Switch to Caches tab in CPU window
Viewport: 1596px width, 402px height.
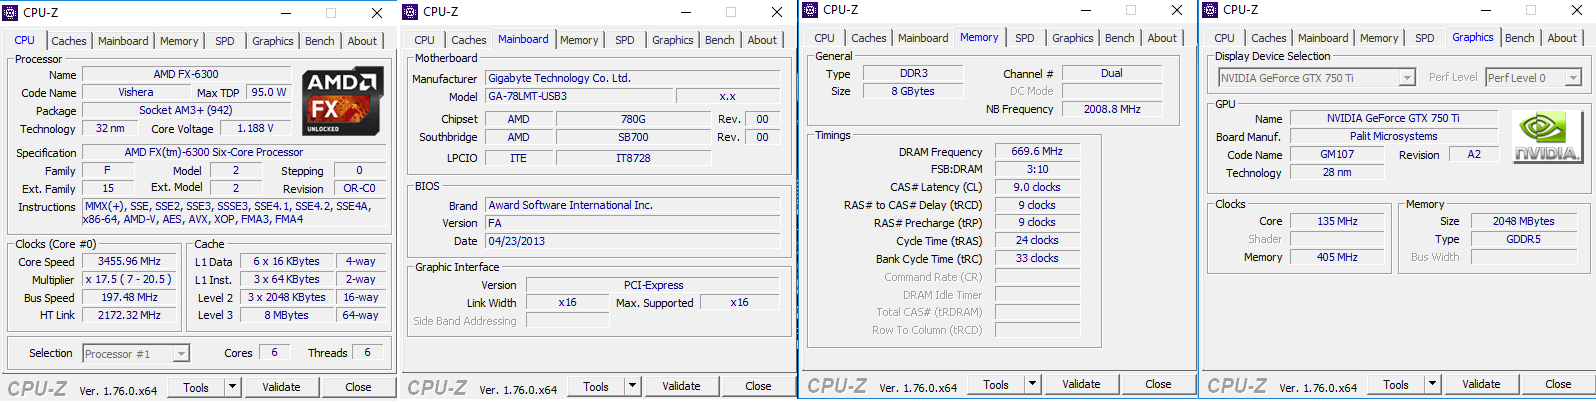point(69,41)
